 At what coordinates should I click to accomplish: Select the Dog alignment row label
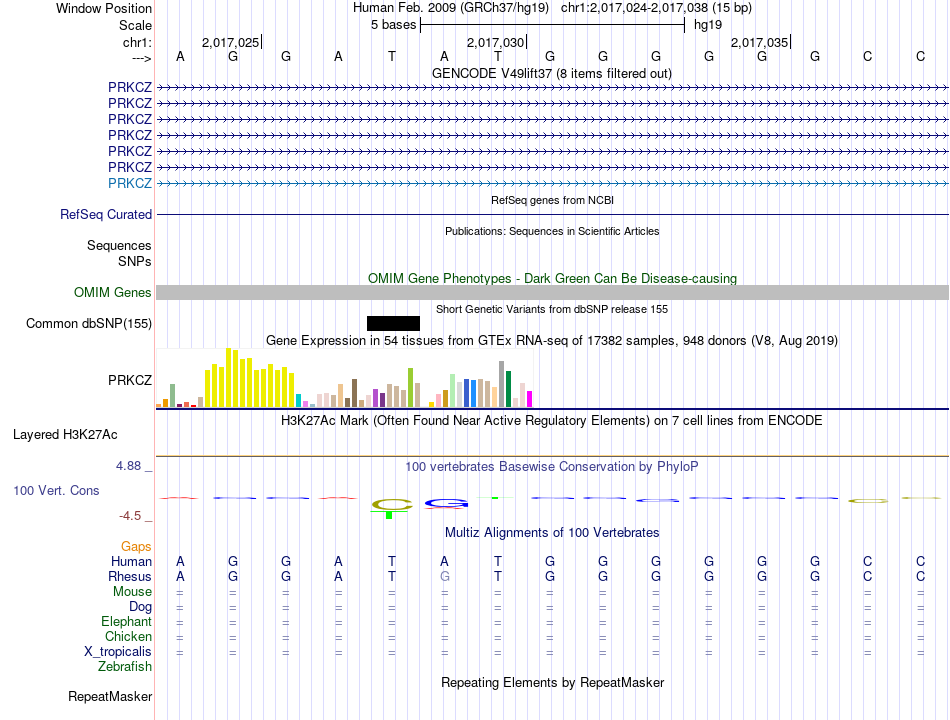tap(140, 607)
